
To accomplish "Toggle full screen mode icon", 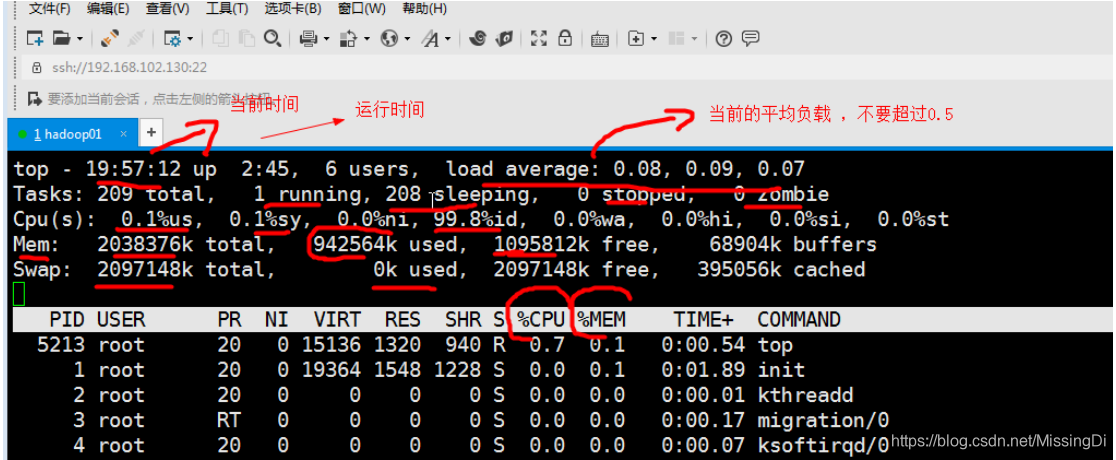I will tap(539, 38).
